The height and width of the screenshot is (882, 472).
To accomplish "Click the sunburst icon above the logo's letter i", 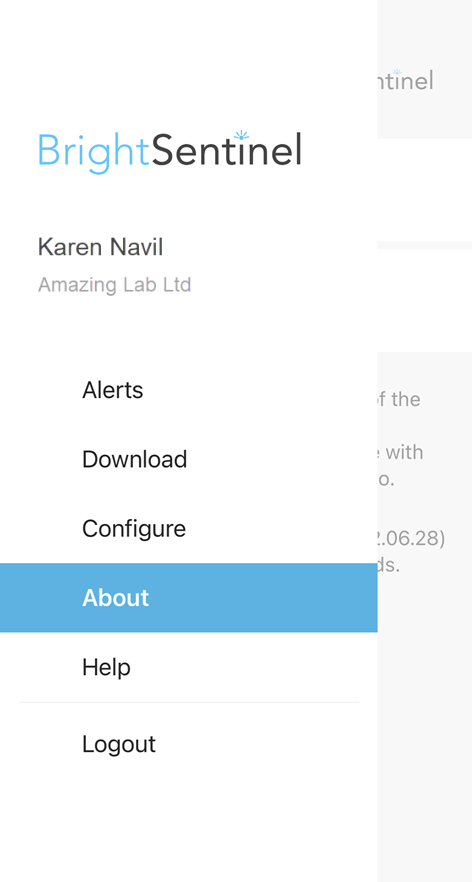I will point(241,135).
